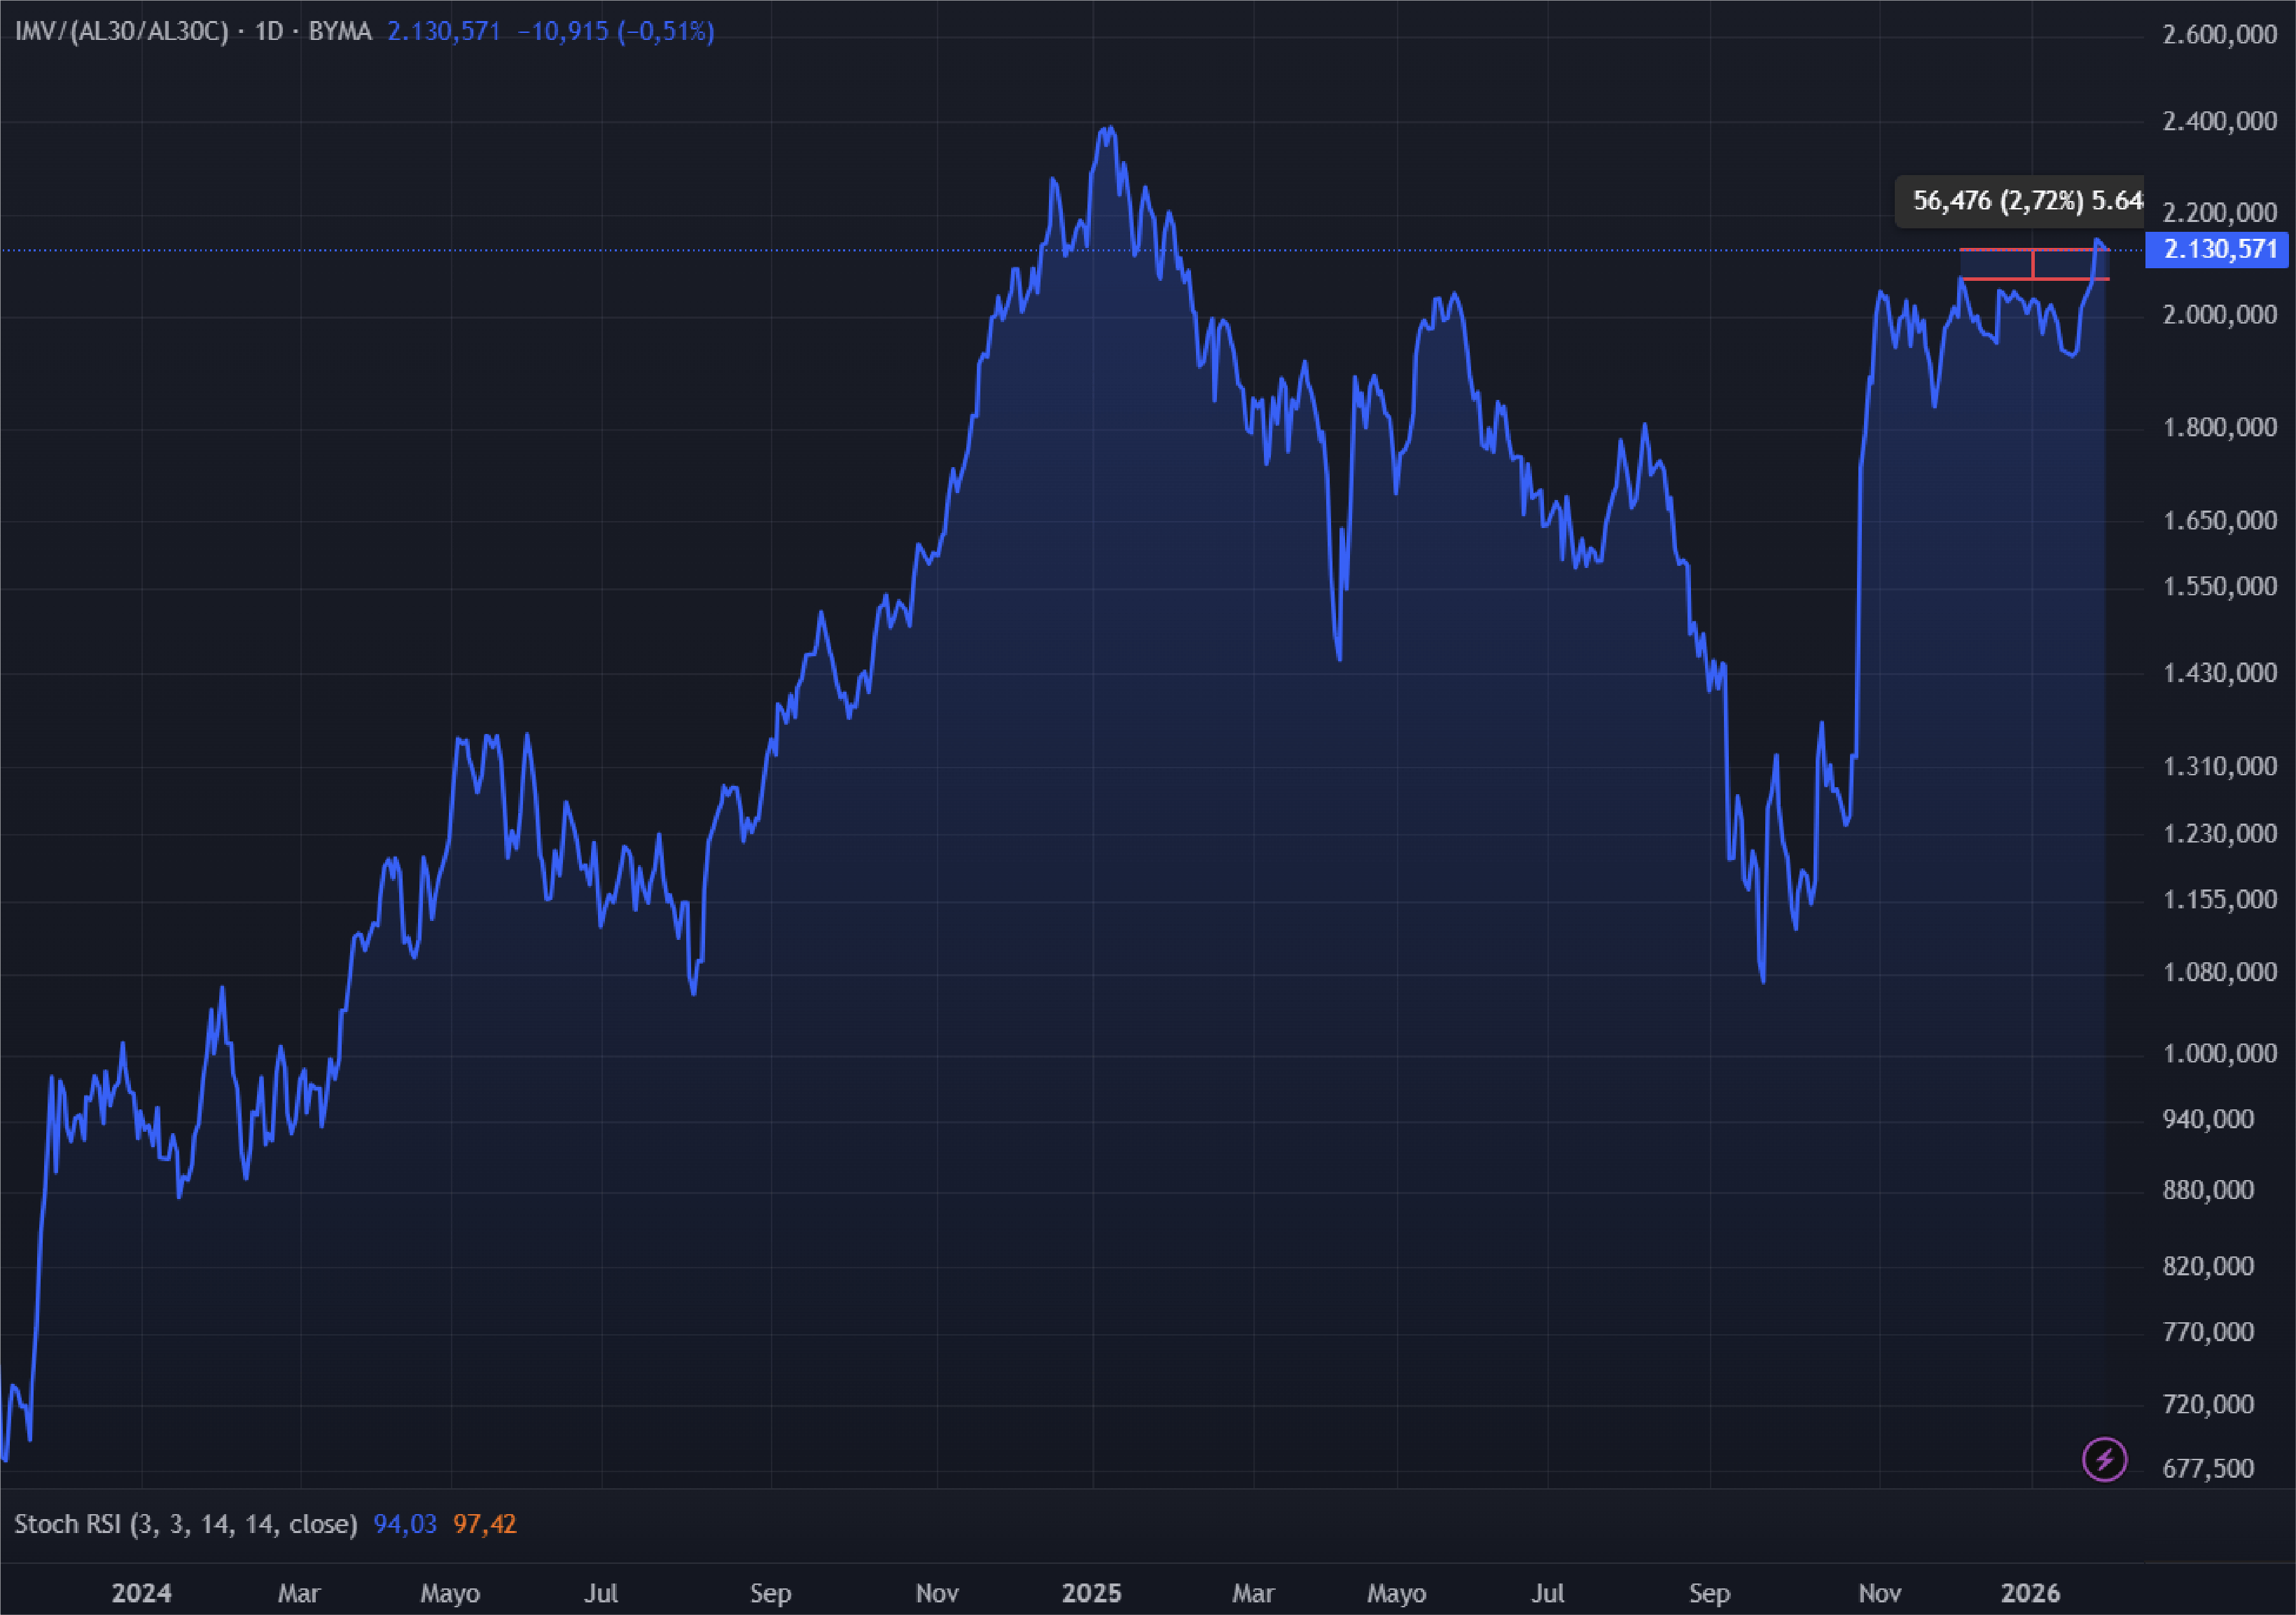Image resolution: width=2296 pixels, height=1615 pixels.
Task: Click the Stoch RSI indicator legend
Action: [185, 1524]
